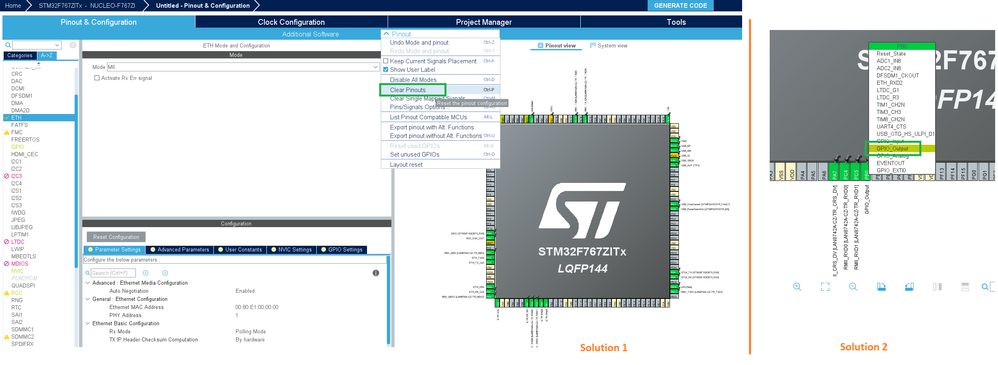
Task: Collapse the Pinout menu chevron
Action: click(x=386, y=34)
